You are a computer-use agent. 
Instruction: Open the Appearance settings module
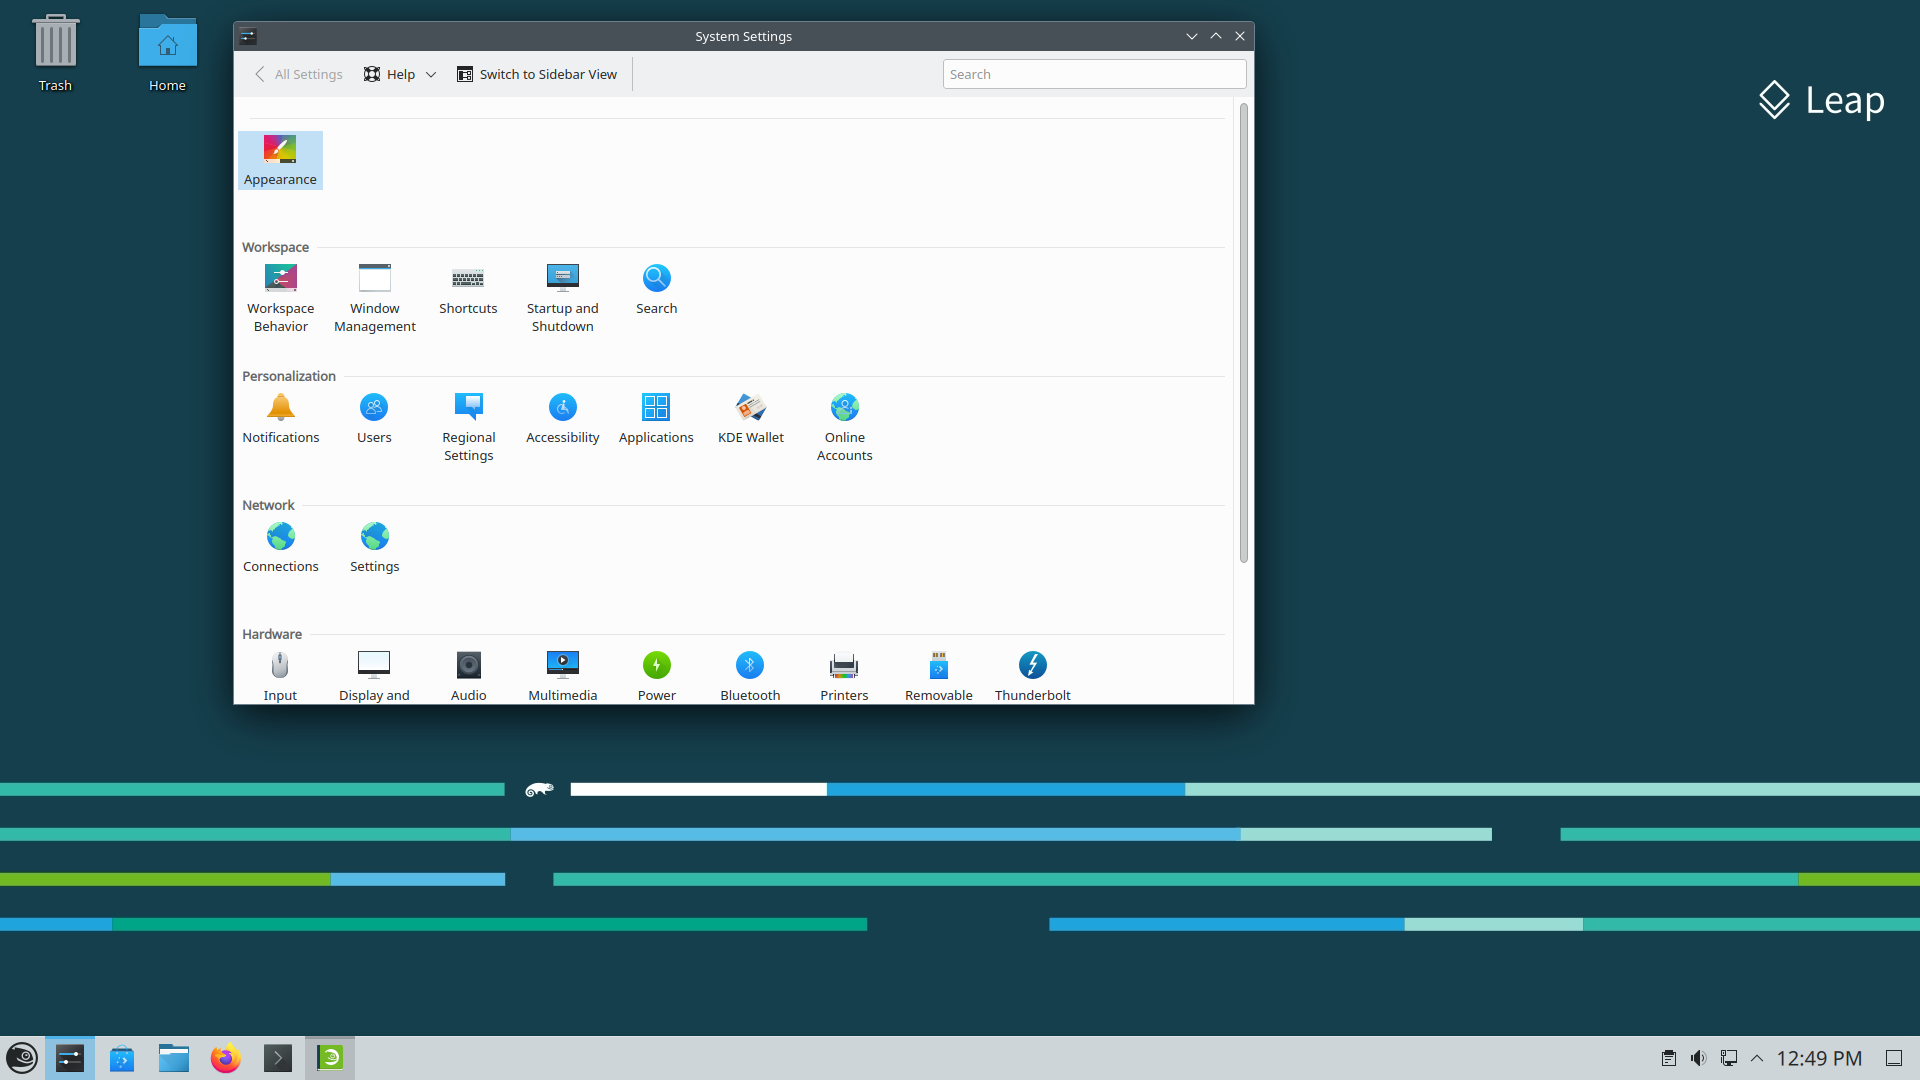pos(280,160)
